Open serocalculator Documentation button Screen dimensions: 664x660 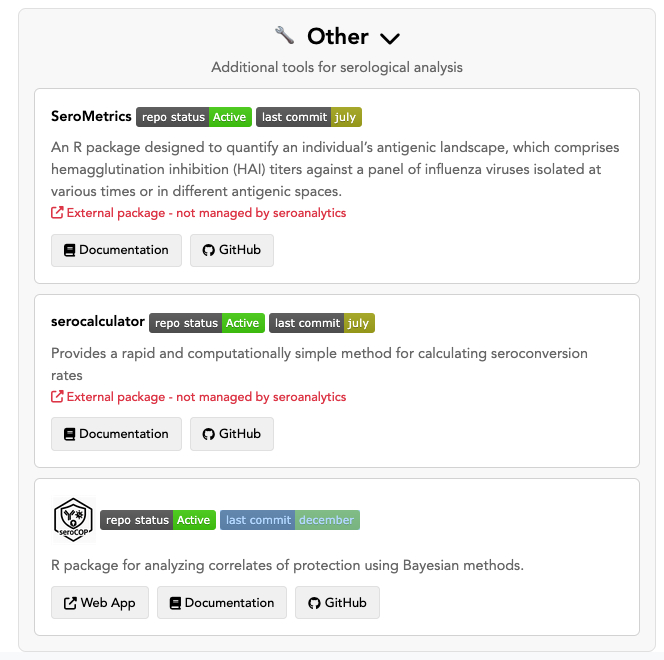coord(116,434)
